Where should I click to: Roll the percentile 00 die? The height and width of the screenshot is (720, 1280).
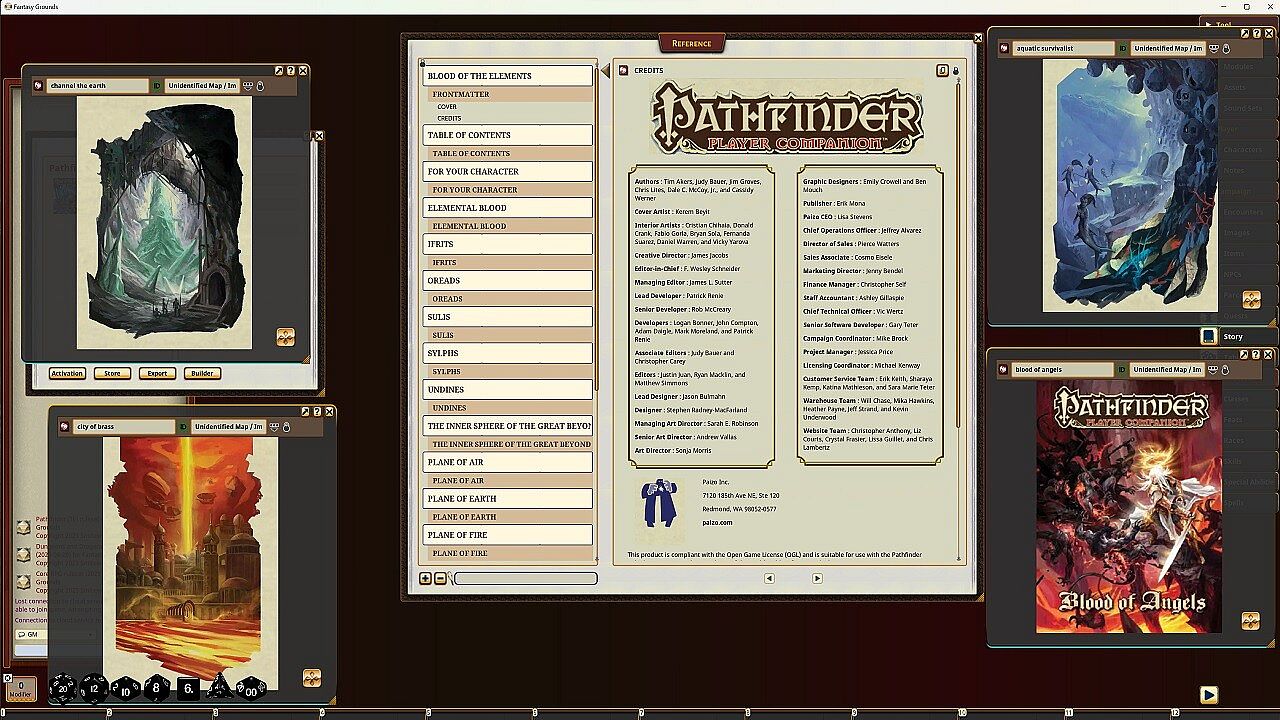251,688
